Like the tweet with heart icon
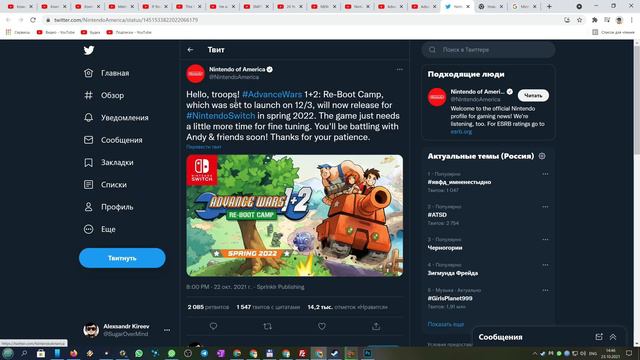640x360 pixels. point(322,326)
